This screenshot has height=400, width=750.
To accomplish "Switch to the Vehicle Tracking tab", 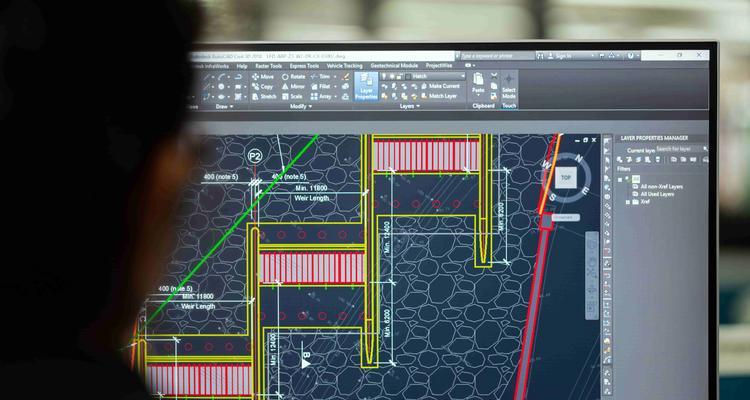I will [344, 66].
